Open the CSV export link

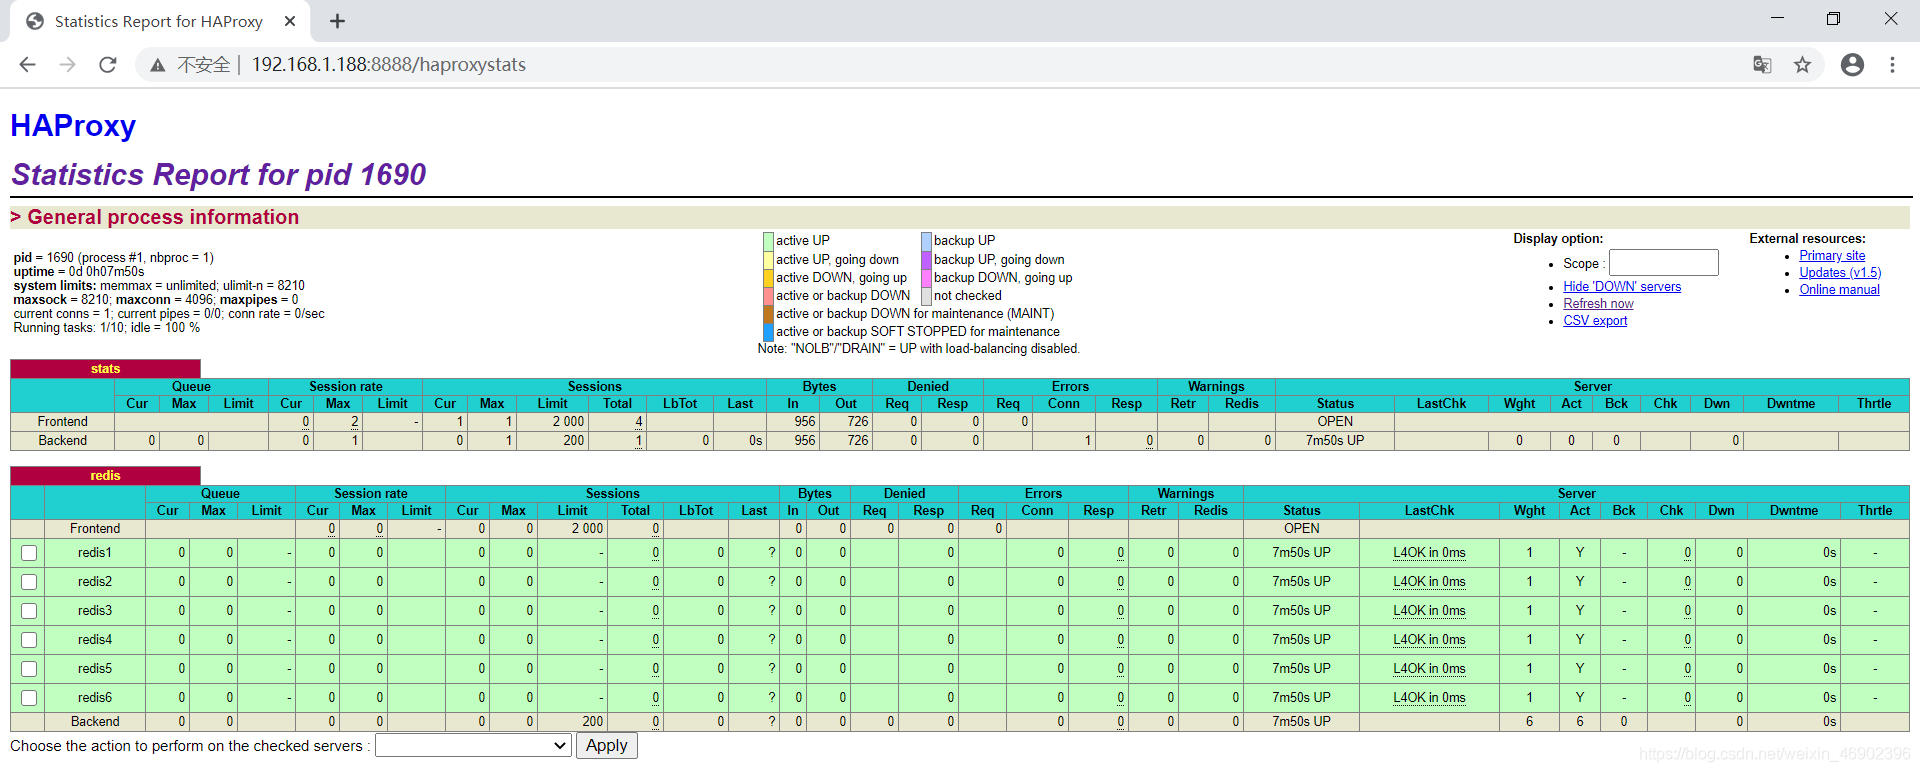tap(1595, 321)
